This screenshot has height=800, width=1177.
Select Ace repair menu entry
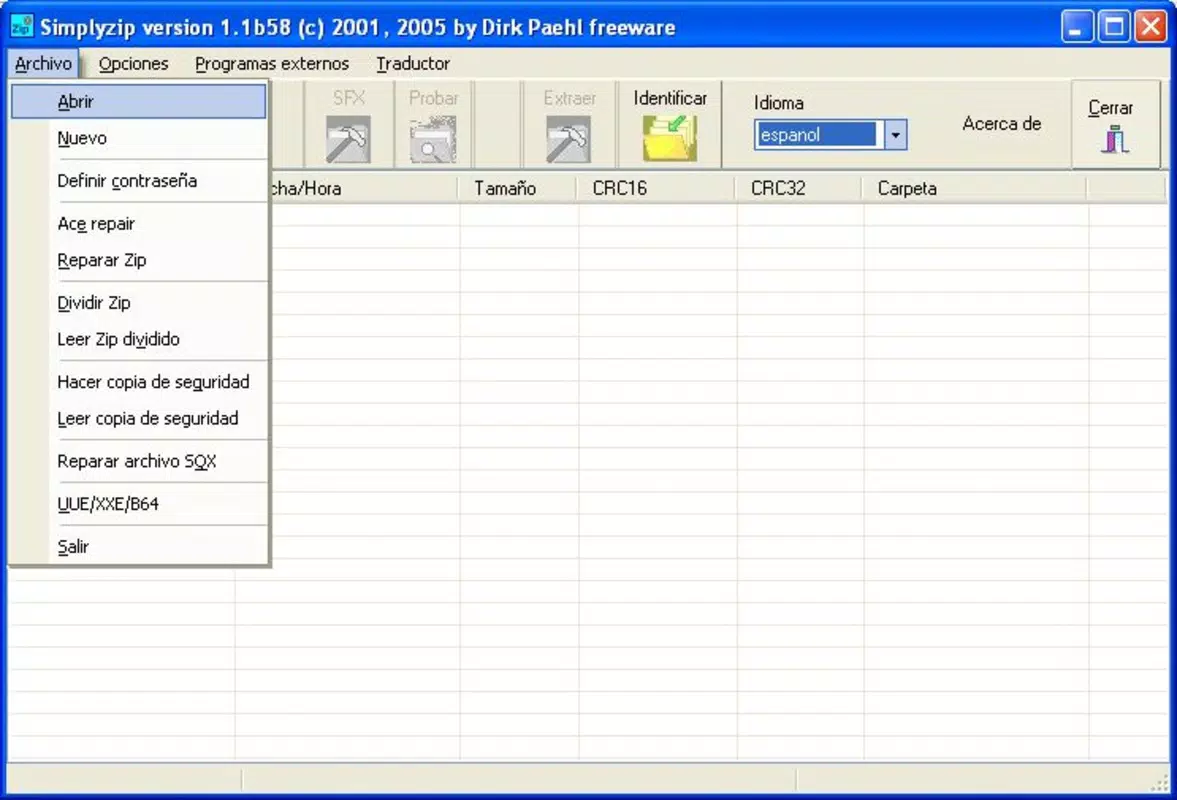pyautogui.click(x=139, y=224)
